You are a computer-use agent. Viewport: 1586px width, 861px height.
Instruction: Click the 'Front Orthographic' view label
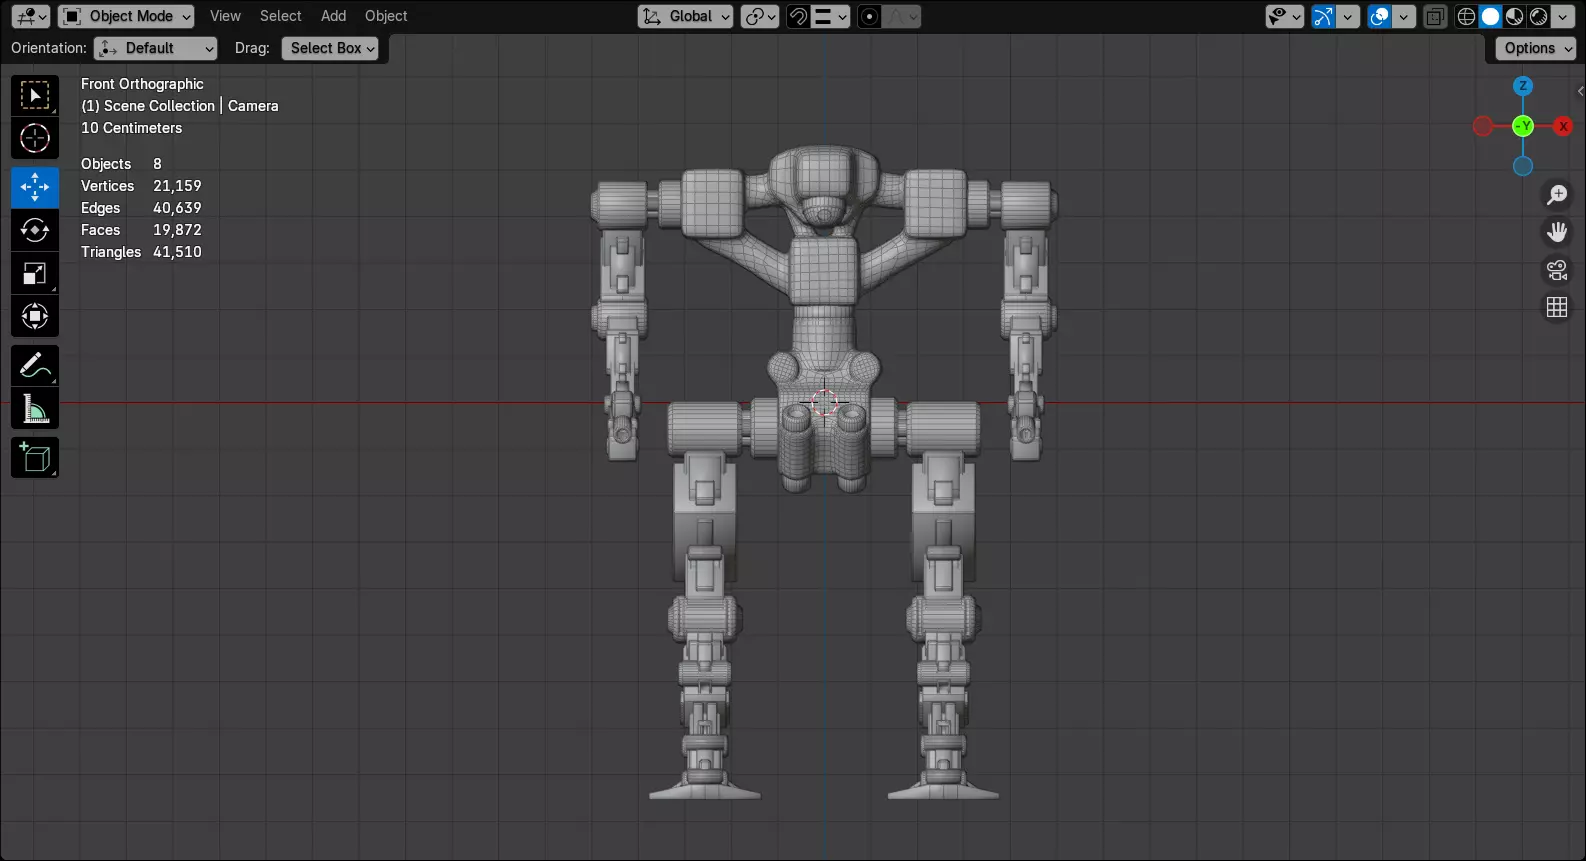pyautogui.click(x=142, y=84)
